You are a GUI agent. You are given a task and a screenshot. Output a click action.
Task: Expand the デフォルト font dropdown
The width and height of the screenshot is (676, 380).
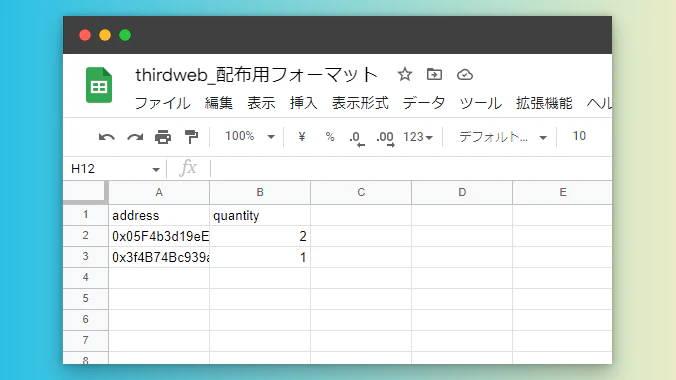(x=503, y=137)
